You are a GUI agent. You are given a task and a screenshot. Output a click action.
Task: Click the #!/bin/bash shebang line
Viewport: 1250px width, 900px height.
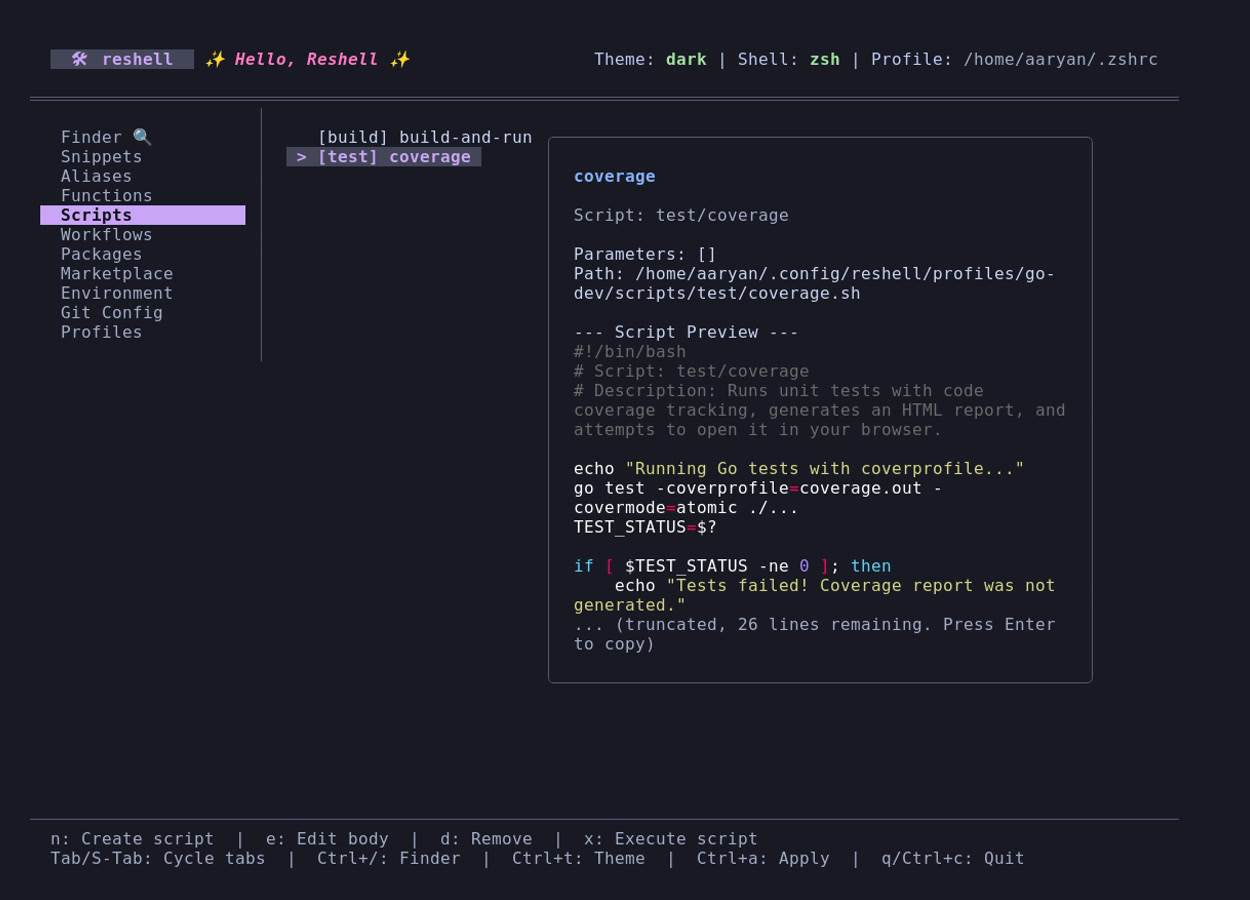coord(629,352)
